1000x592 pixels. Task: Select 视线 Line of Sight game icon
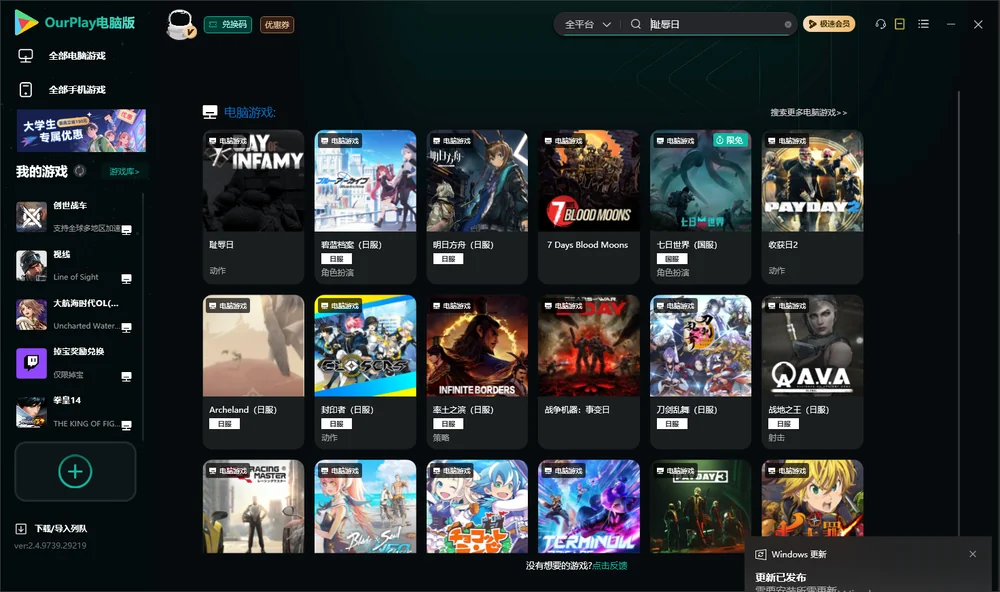pos(31,266)
